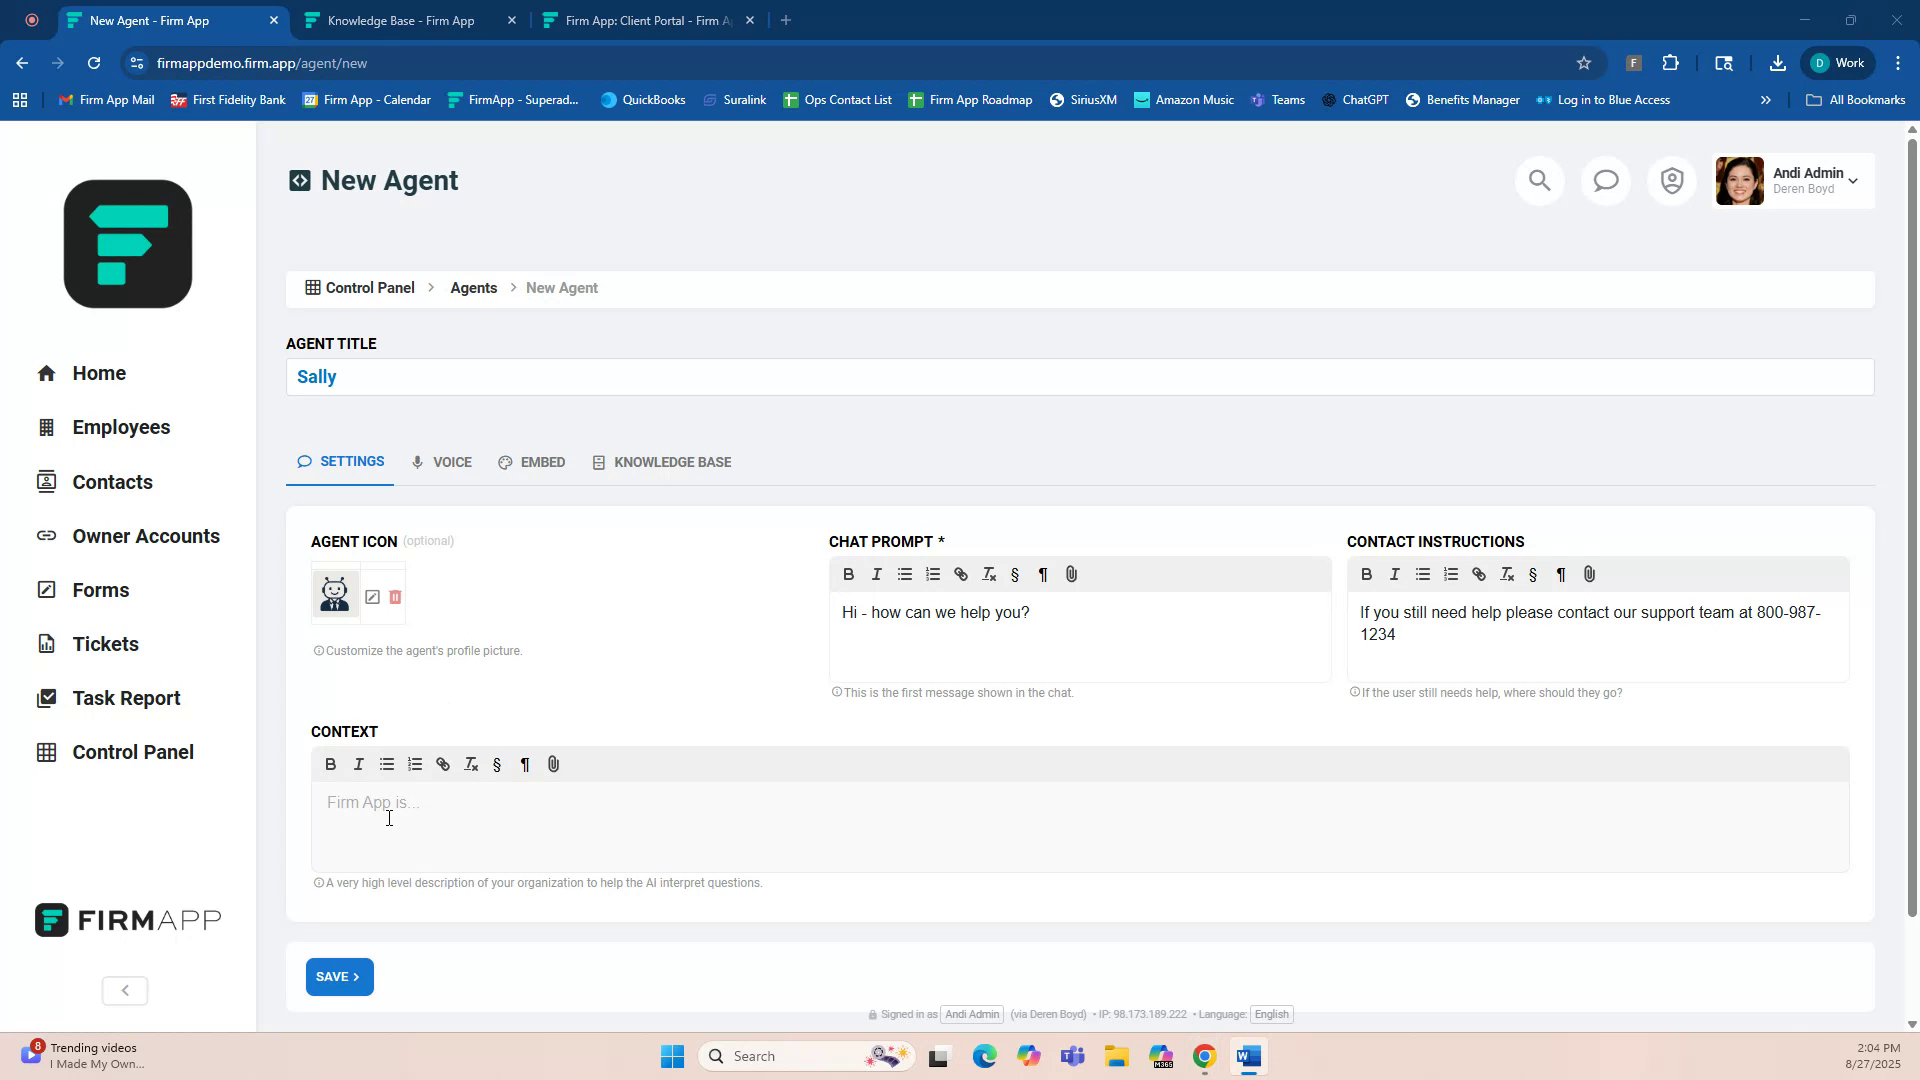The image size is (1920, 1080).
Task: Open the chat bubble icon in header
Action: click(1606, 181)
